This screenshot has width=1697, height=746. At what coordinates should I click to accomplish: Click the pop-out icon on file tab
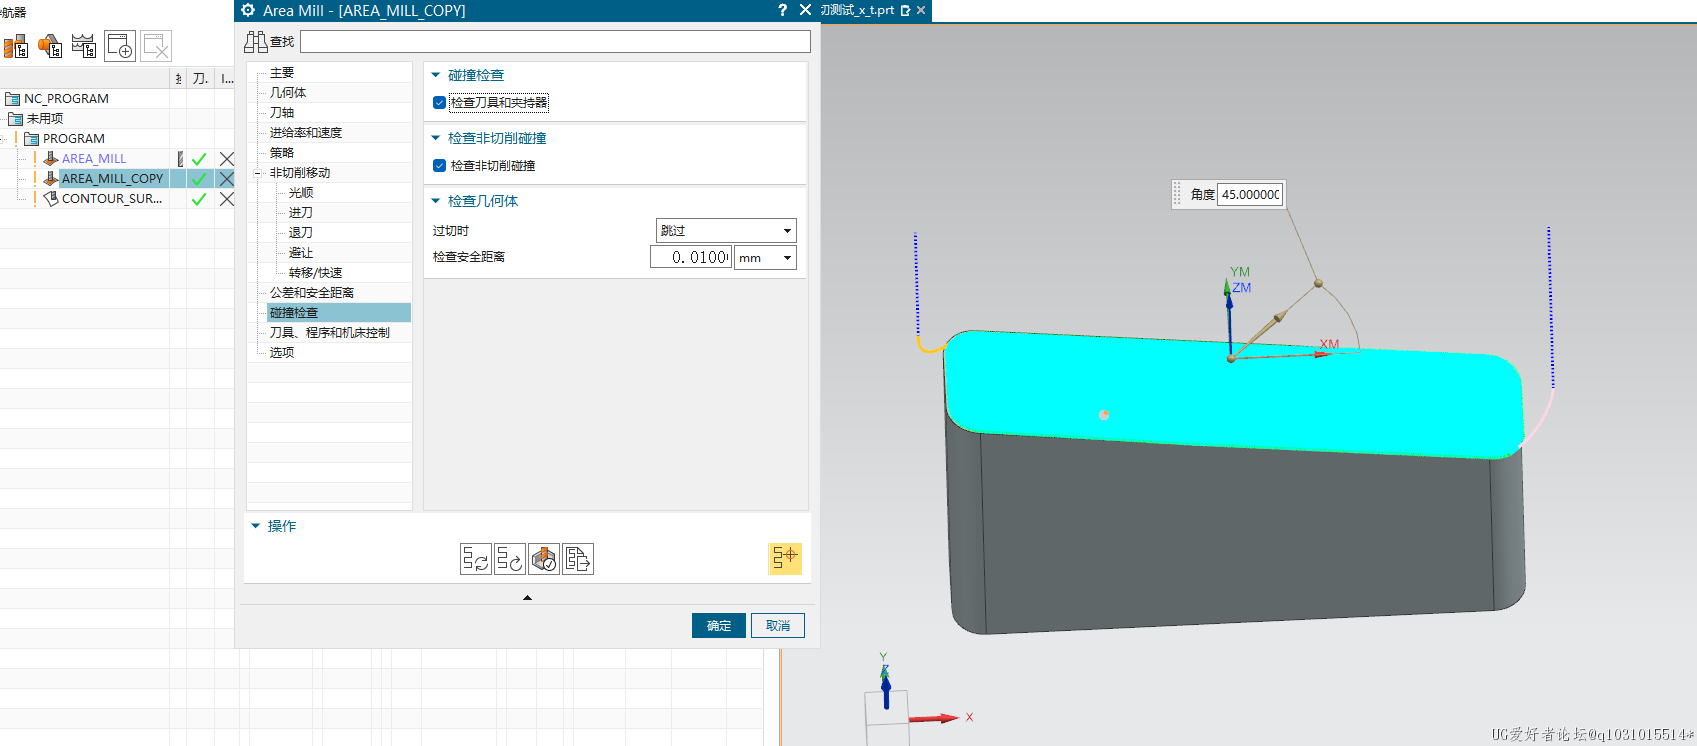click(905, 10)
